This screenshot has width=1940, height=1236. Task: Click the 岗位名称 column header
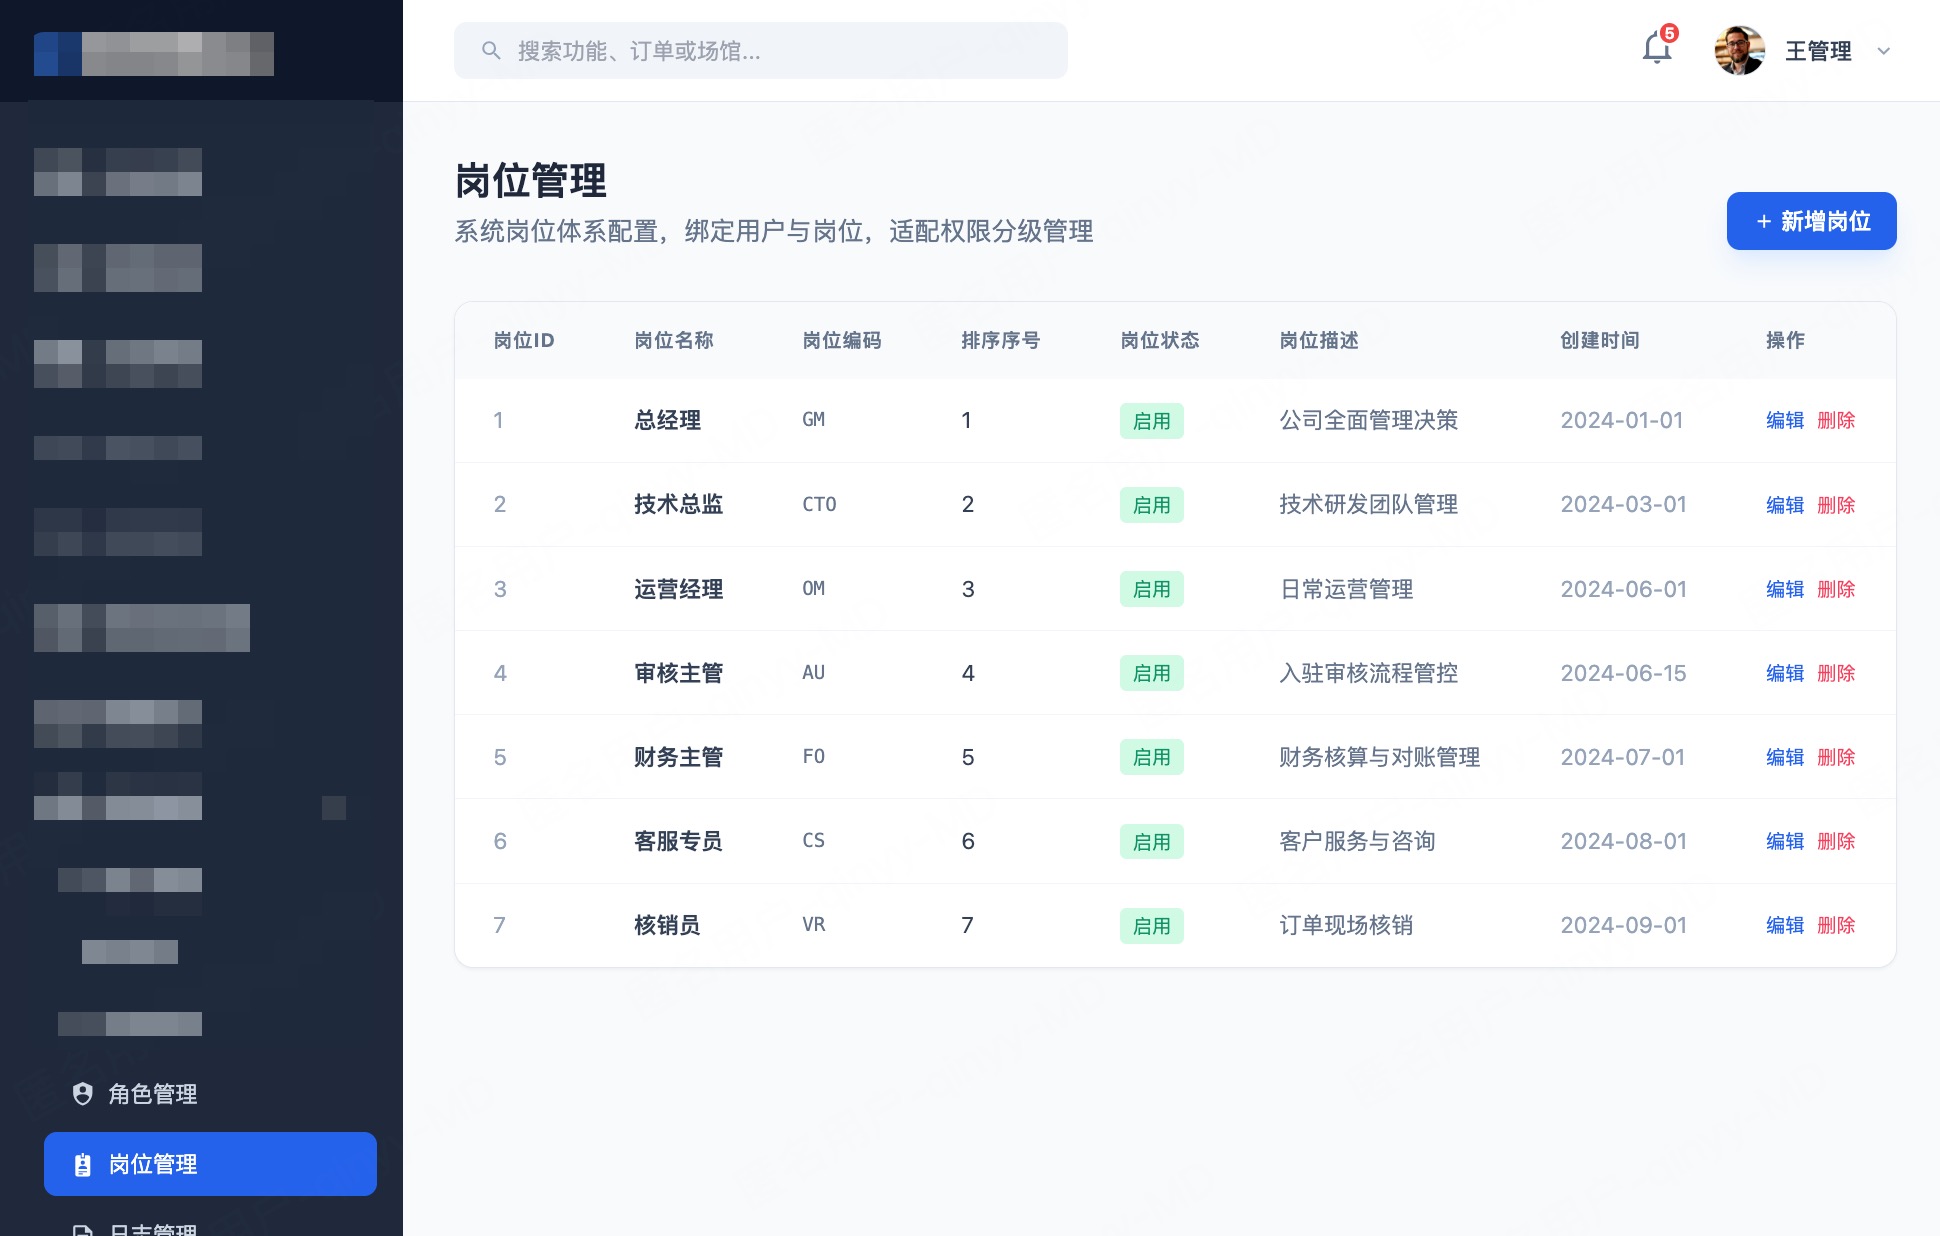point(674,340)
